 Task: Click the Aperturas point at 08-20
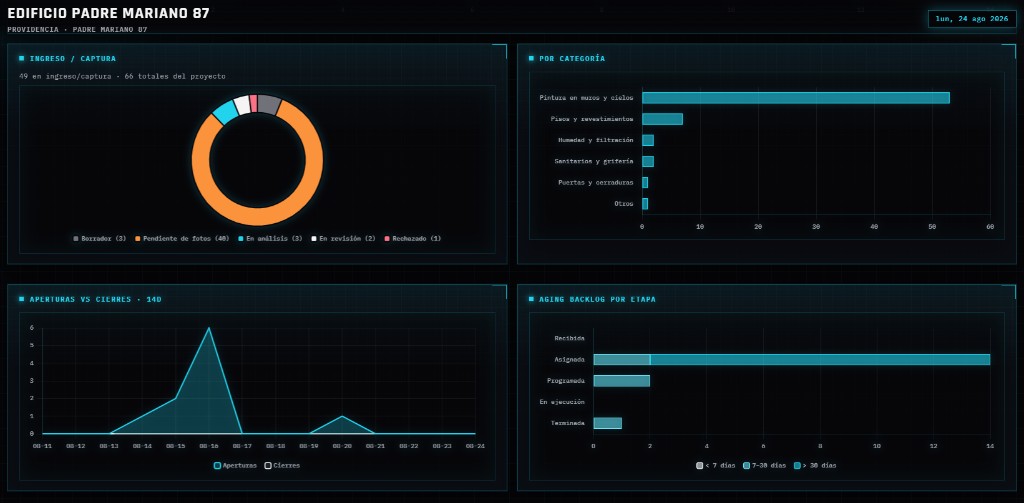pos(342,416)
